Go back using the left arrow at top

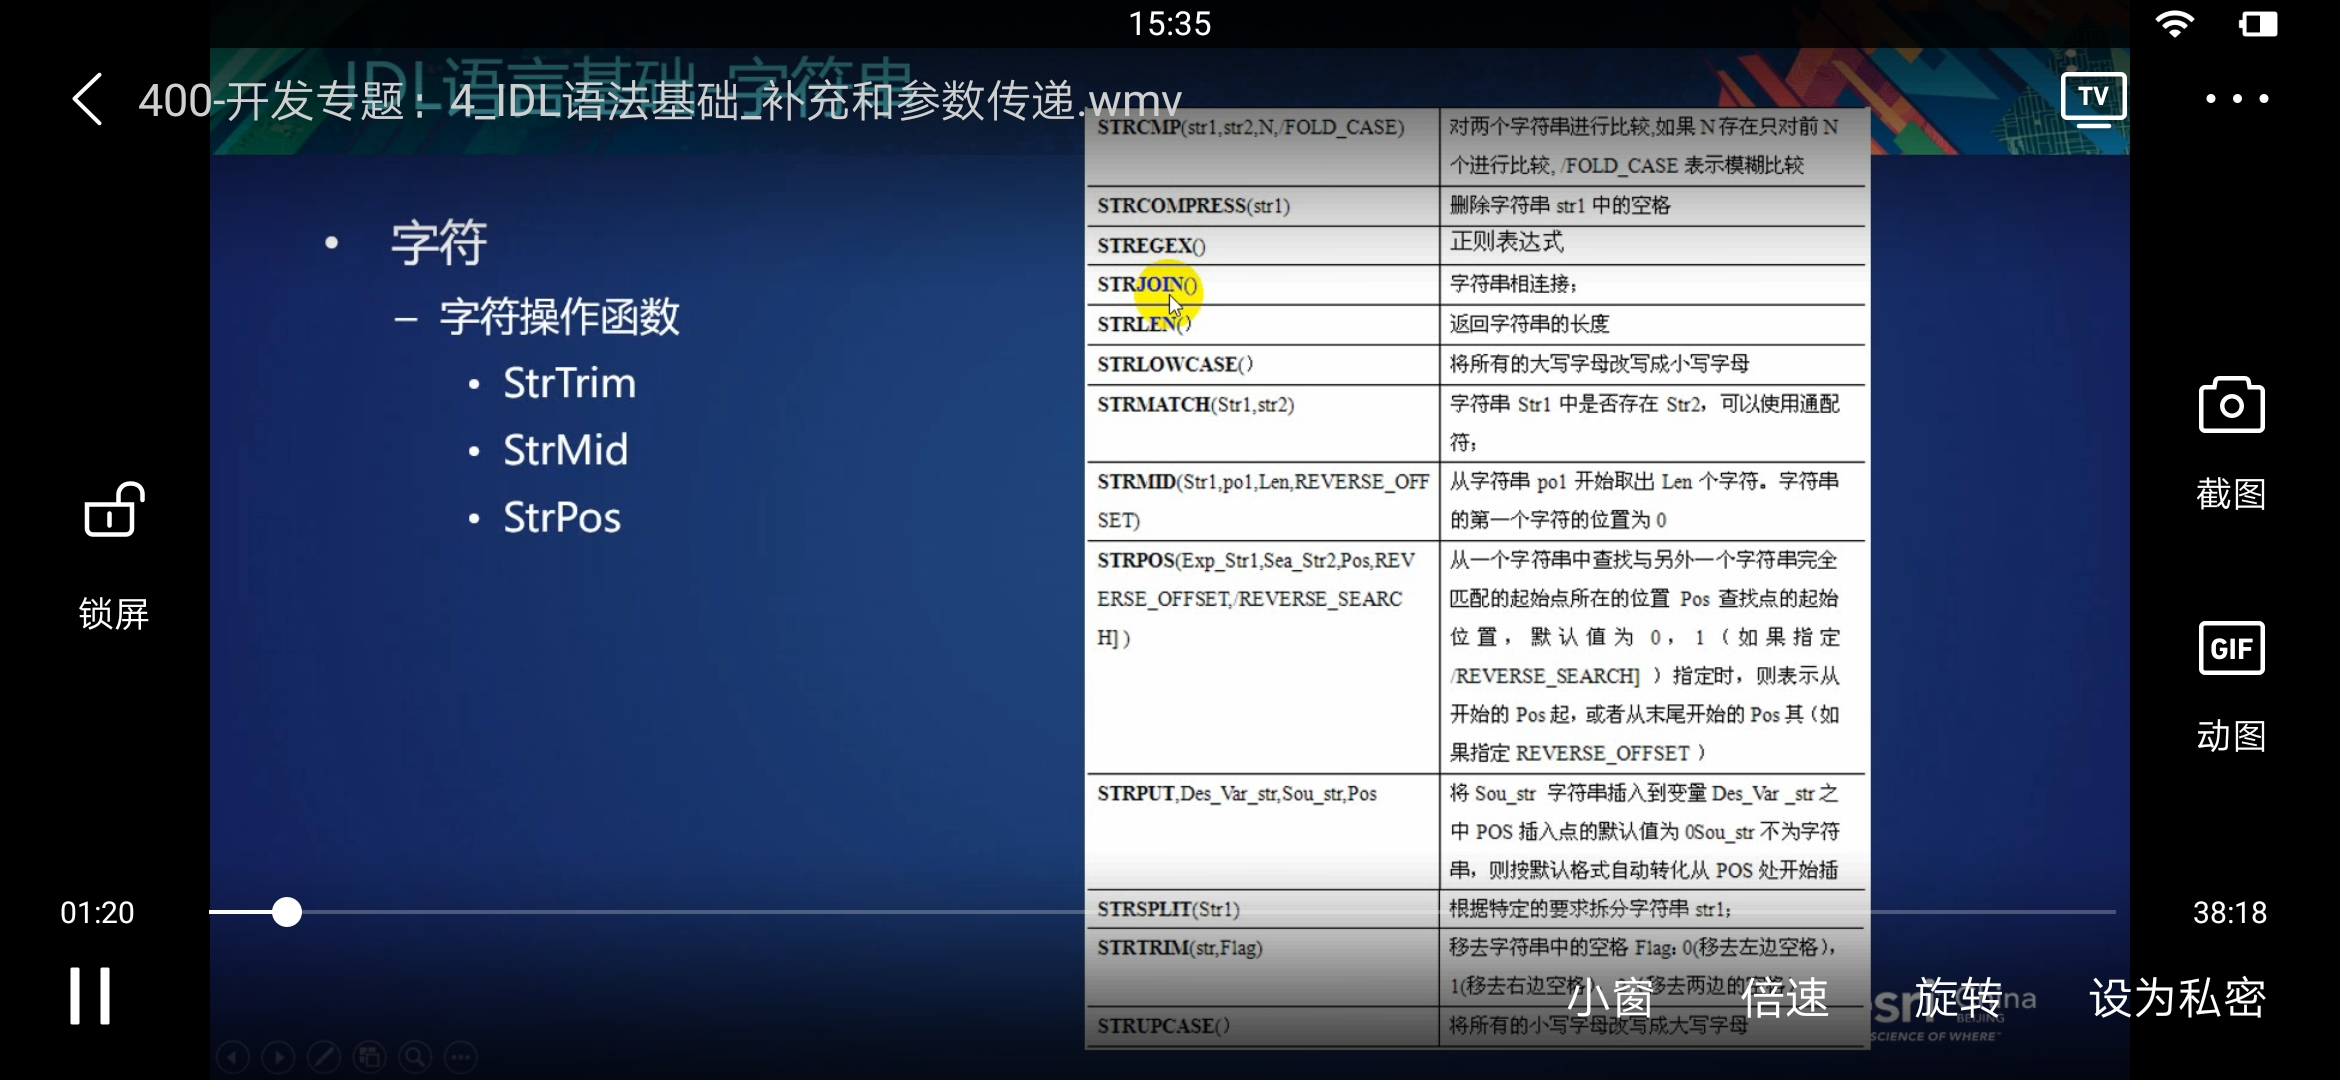pos(87,99)
